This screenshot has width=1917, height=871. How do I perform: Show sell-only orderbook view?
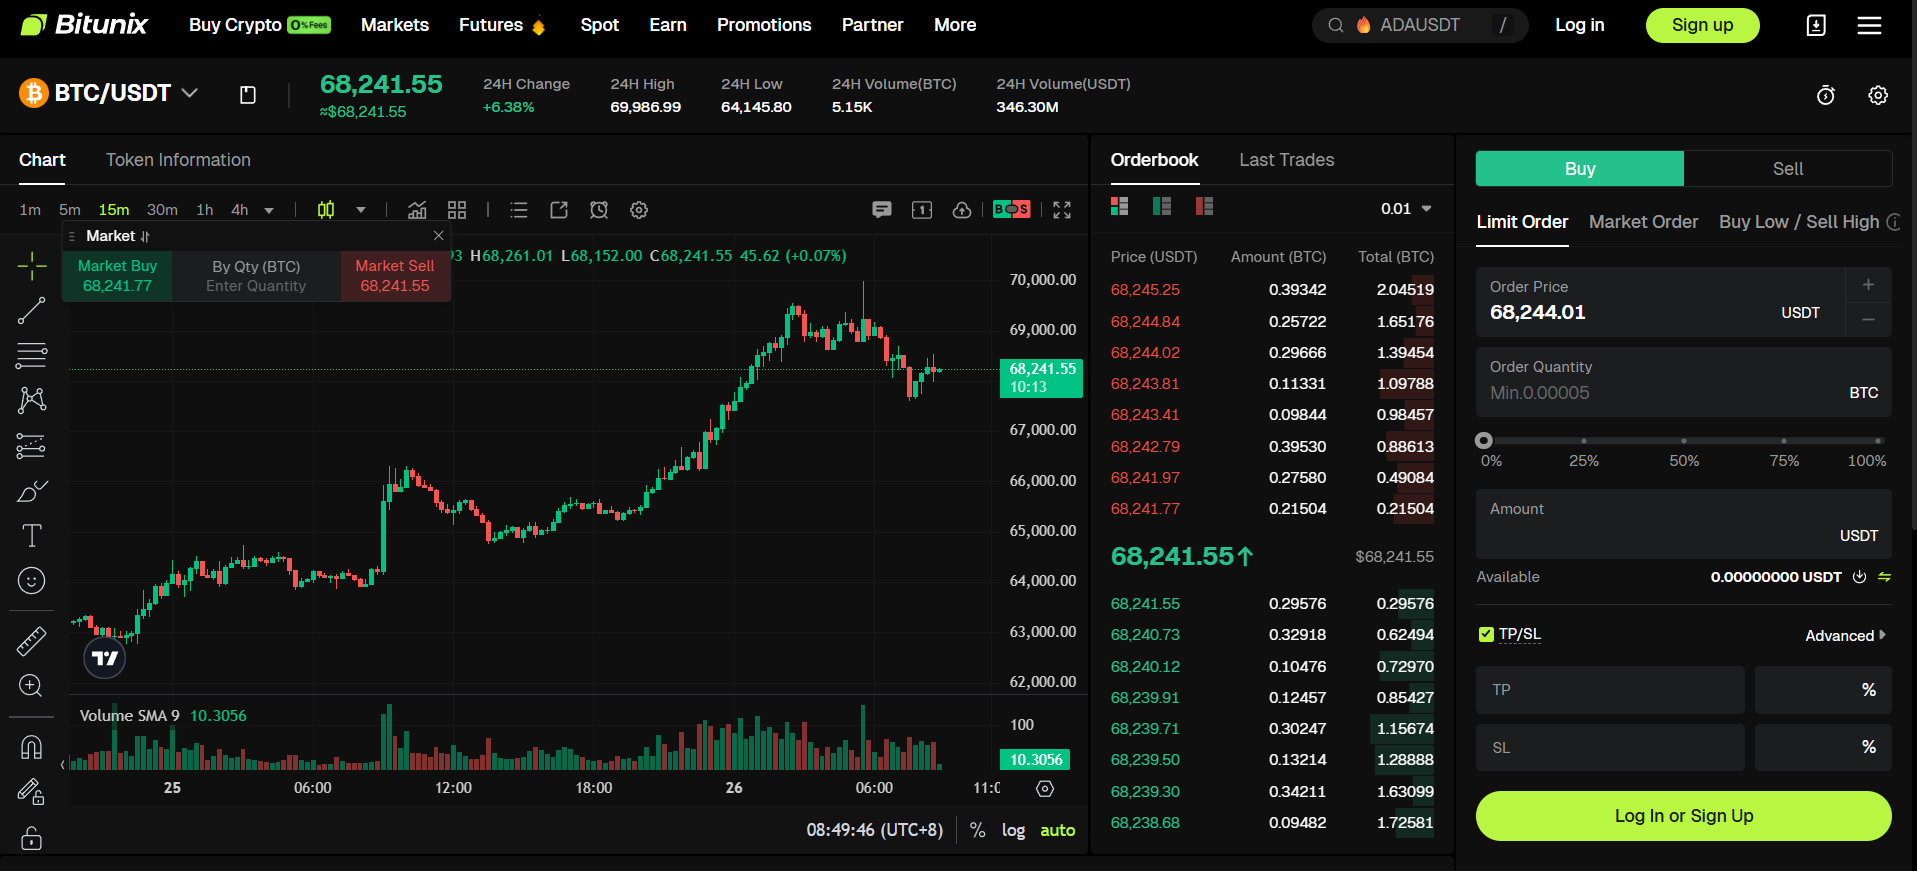1204,207
